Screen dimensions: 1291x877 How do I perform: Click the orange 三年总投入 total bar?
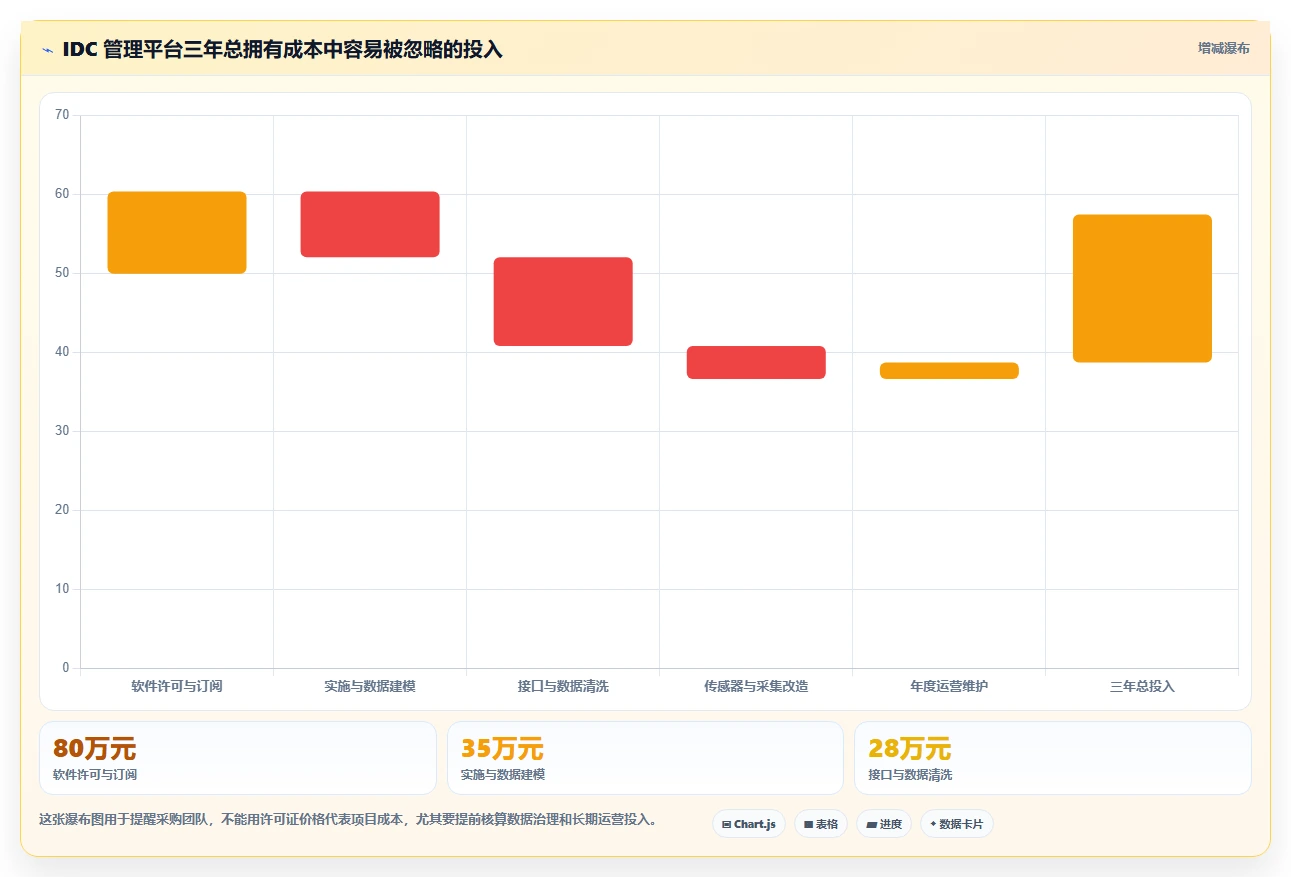1142,288
